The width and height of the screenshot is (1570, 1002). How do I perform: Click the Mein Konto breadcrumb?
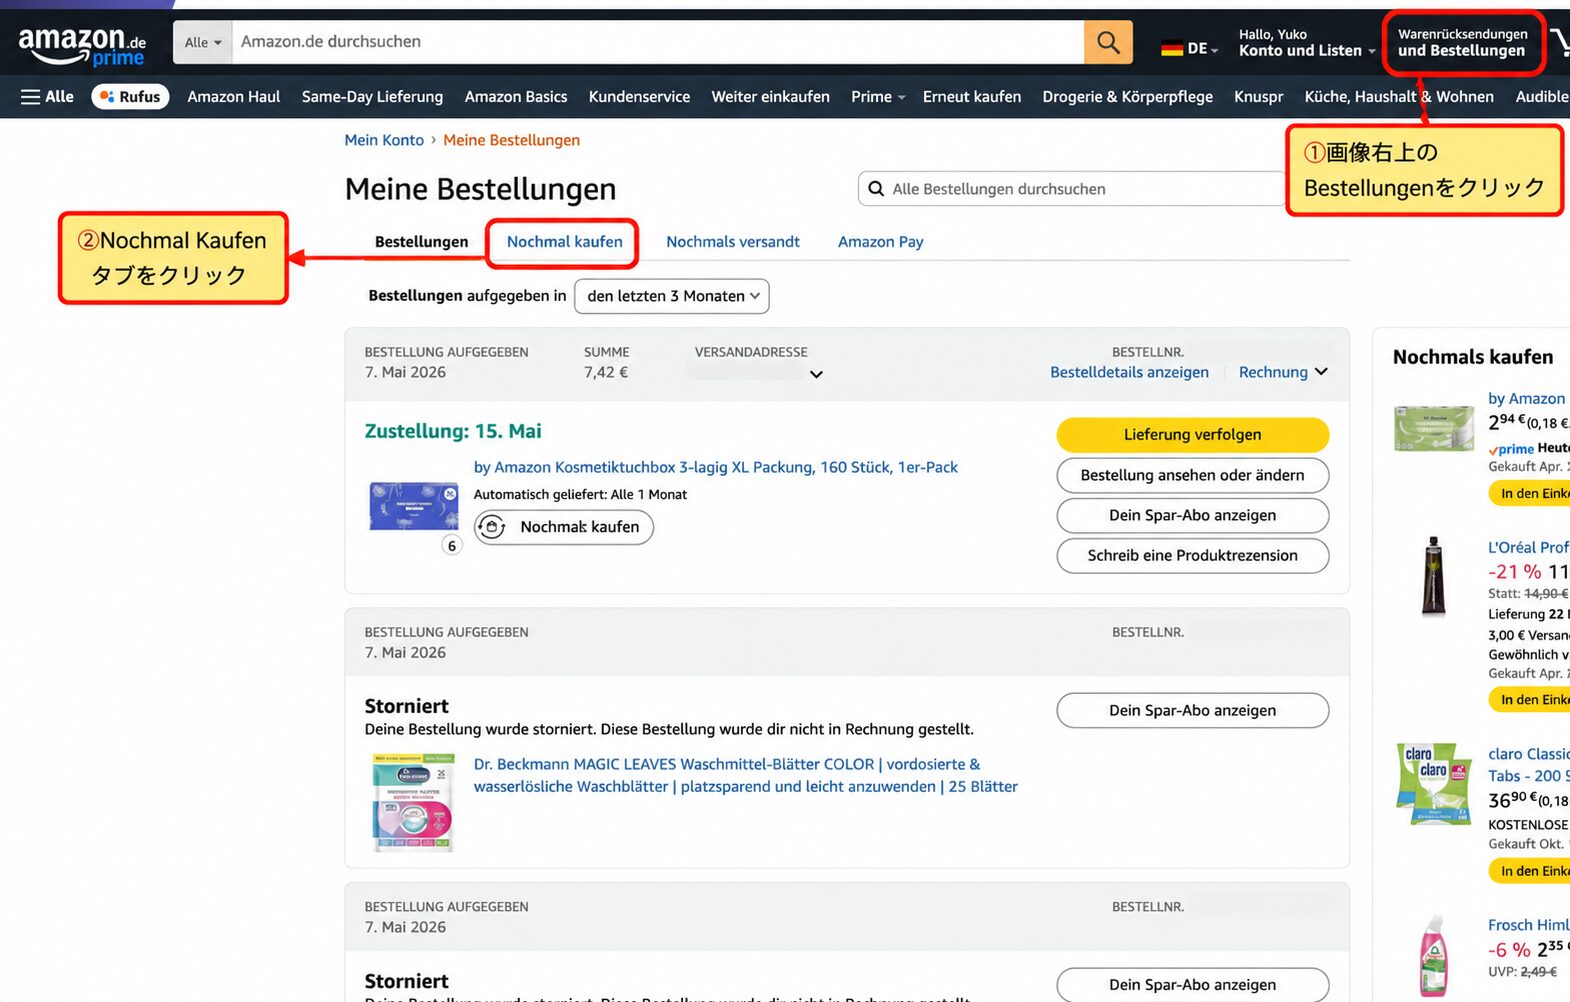click(384, 140)
